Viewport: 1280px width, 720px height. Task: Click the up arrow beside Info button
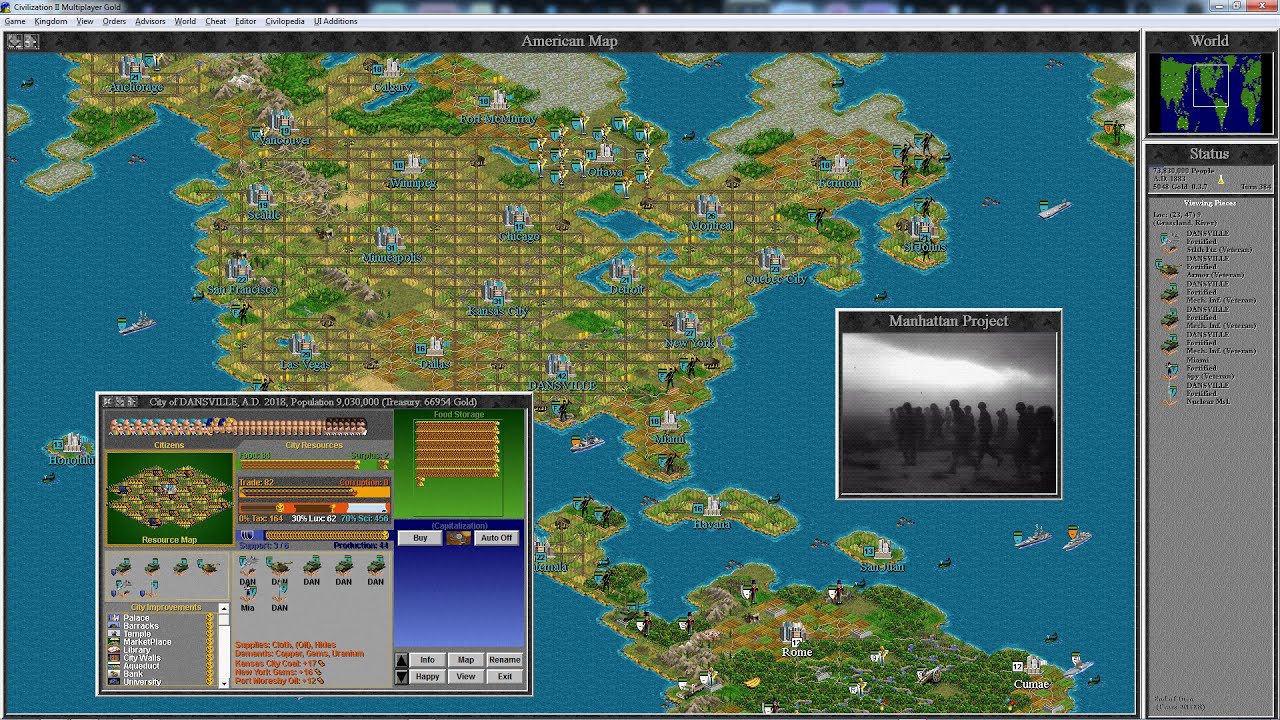(402, 660)
